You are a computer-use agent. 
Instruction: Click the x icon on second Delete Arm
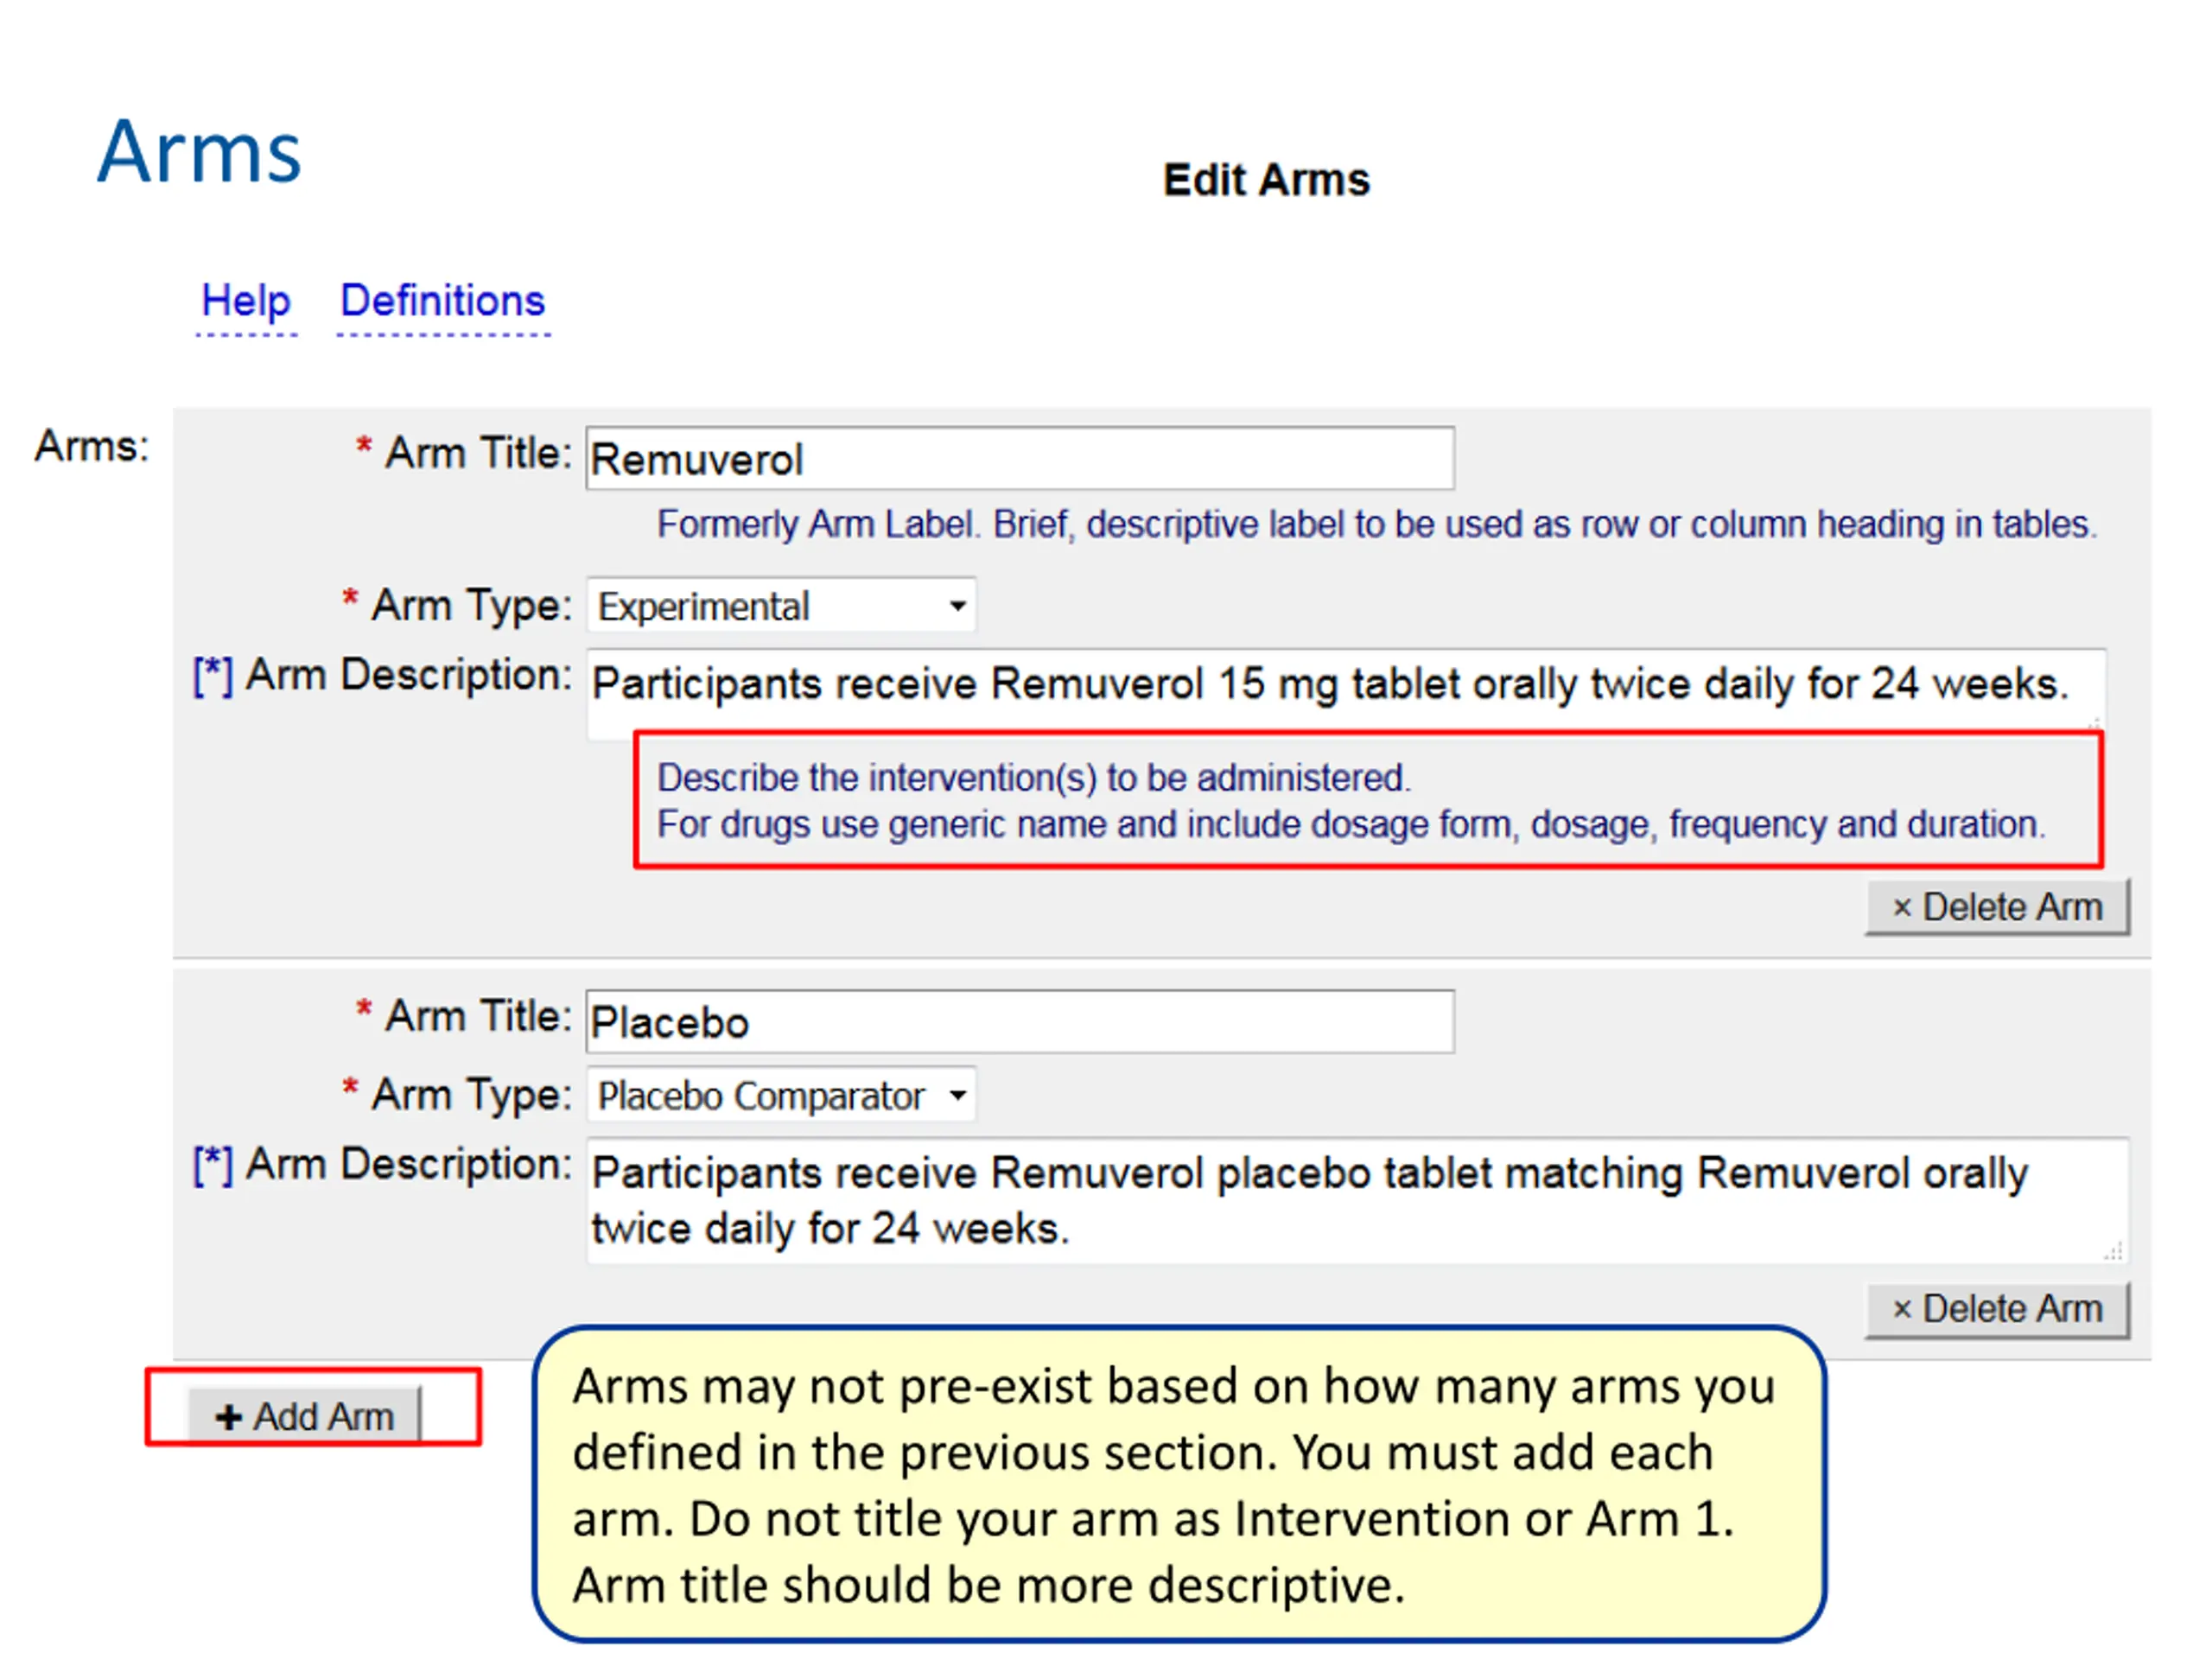pos(1902,1309)
